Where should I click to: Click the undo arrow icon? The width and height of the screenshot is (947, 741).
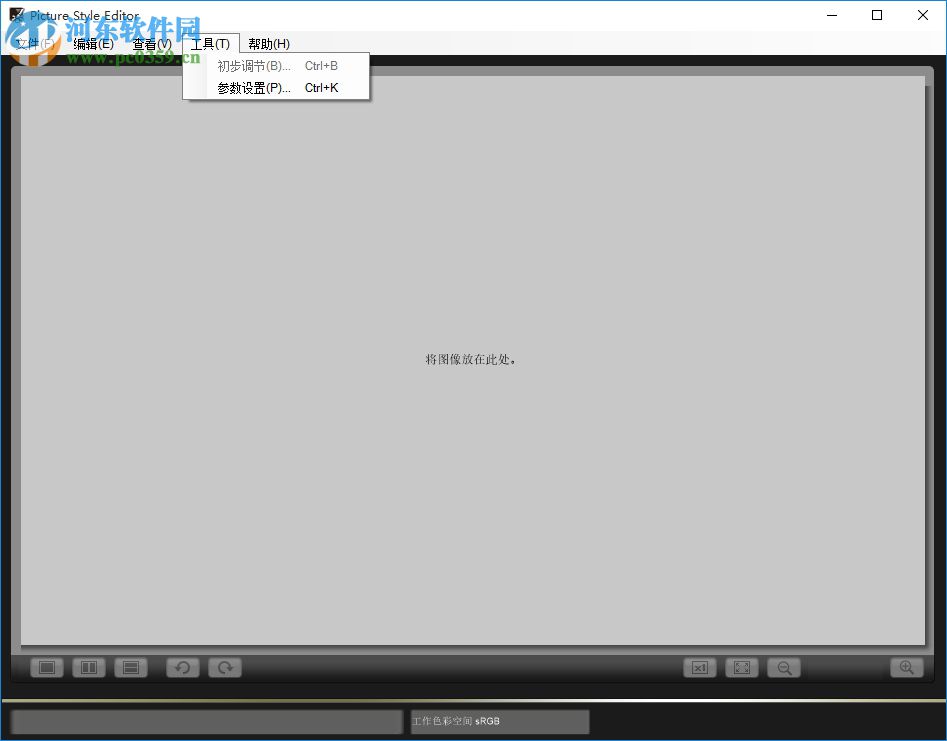[182, 667]
